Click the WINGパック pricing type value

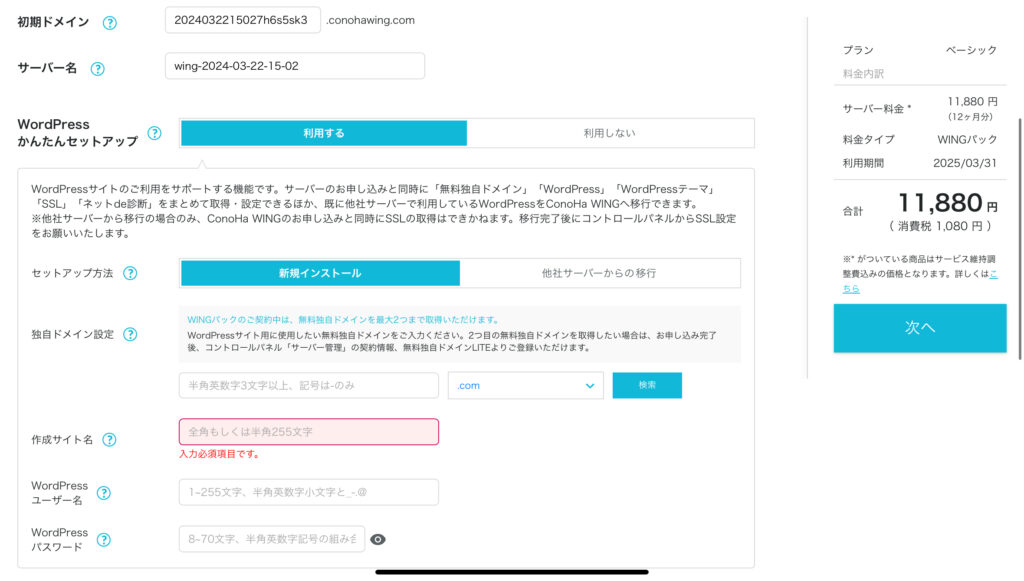pyautogui.click(x=967, y=140)
